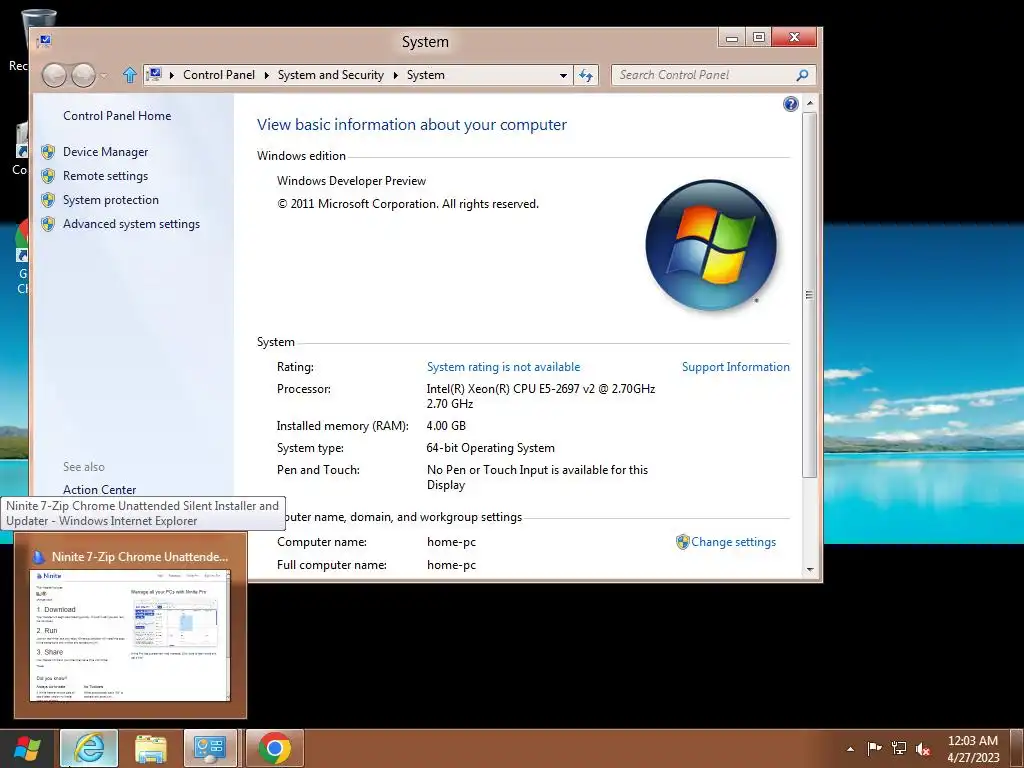This screenshot has width=1024, height=768.
Task: Click the 4.00 GB memory value
Action: point(446,426)
